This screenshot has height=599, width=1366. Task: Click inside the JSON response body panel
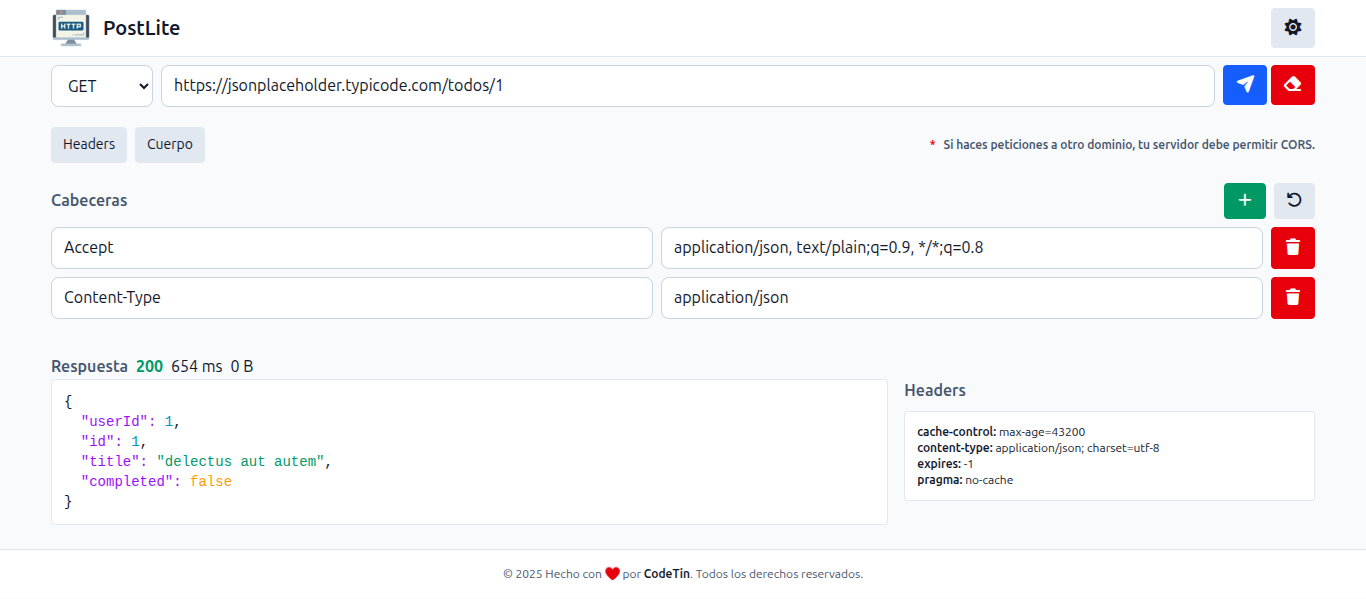click(469, 452)
